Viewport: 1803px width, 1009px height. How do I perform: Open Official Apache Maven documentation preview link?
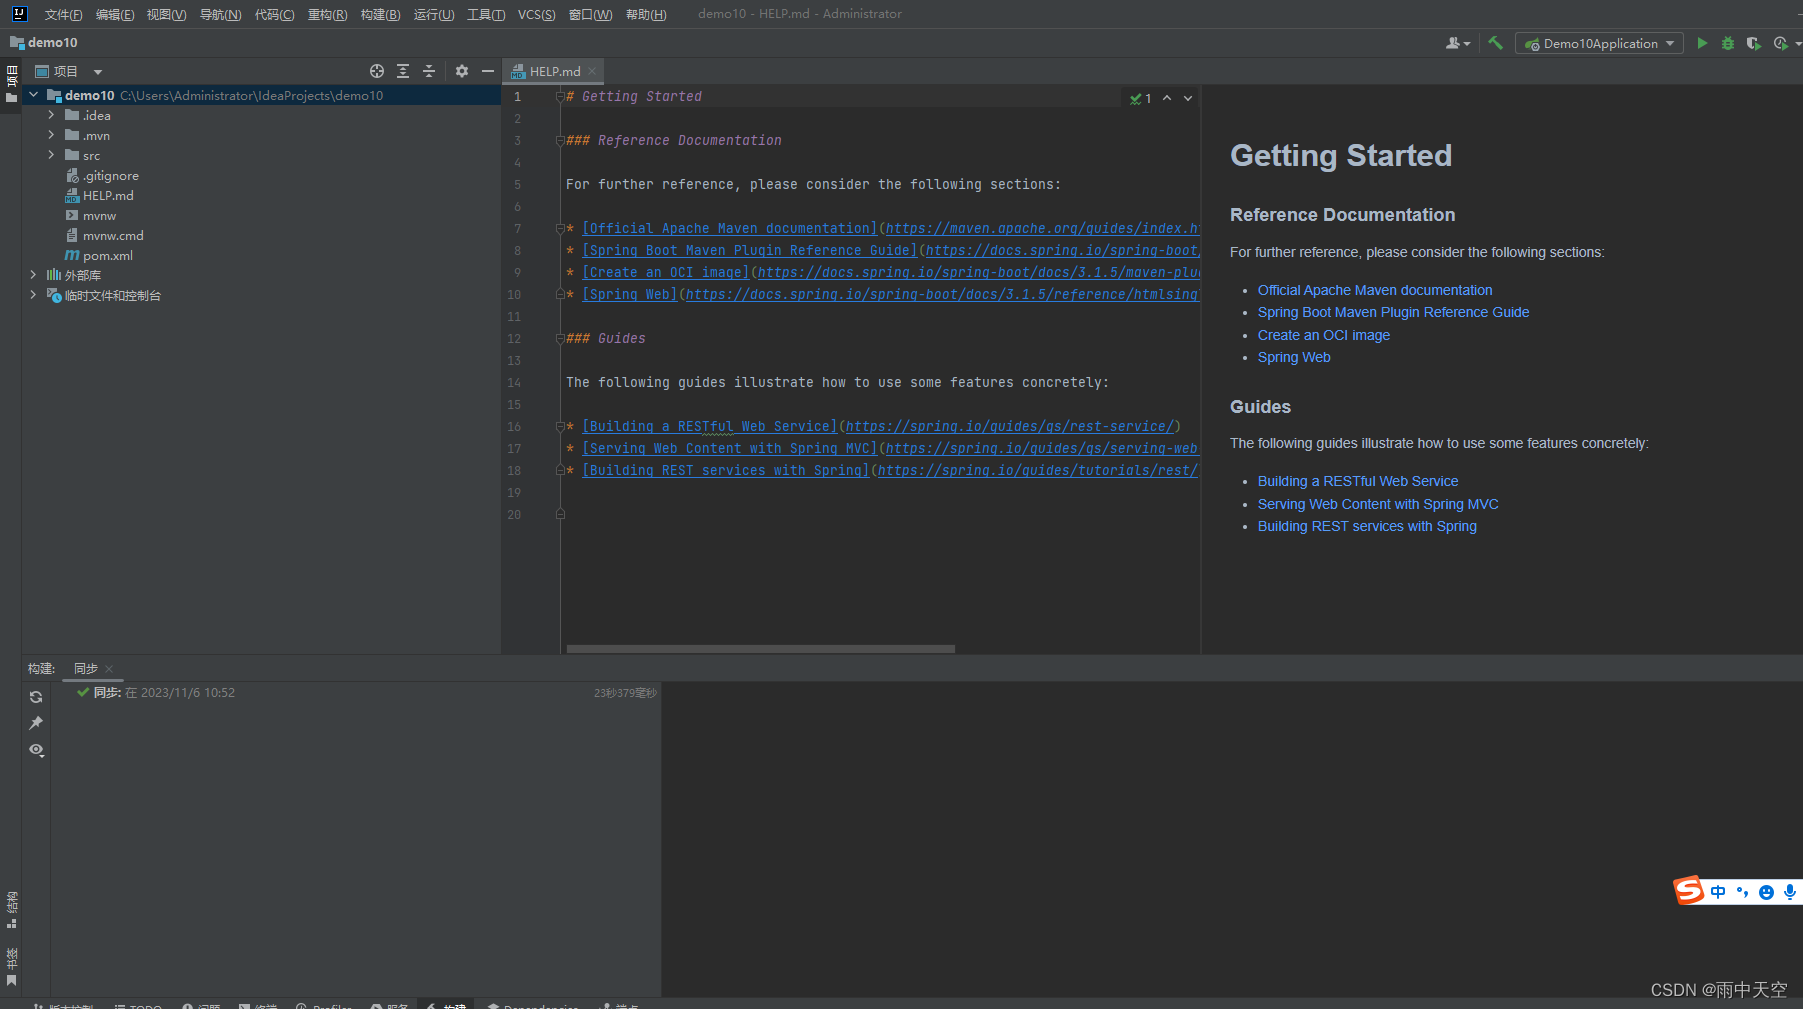pyautogui.click(x=1375, y=290)
